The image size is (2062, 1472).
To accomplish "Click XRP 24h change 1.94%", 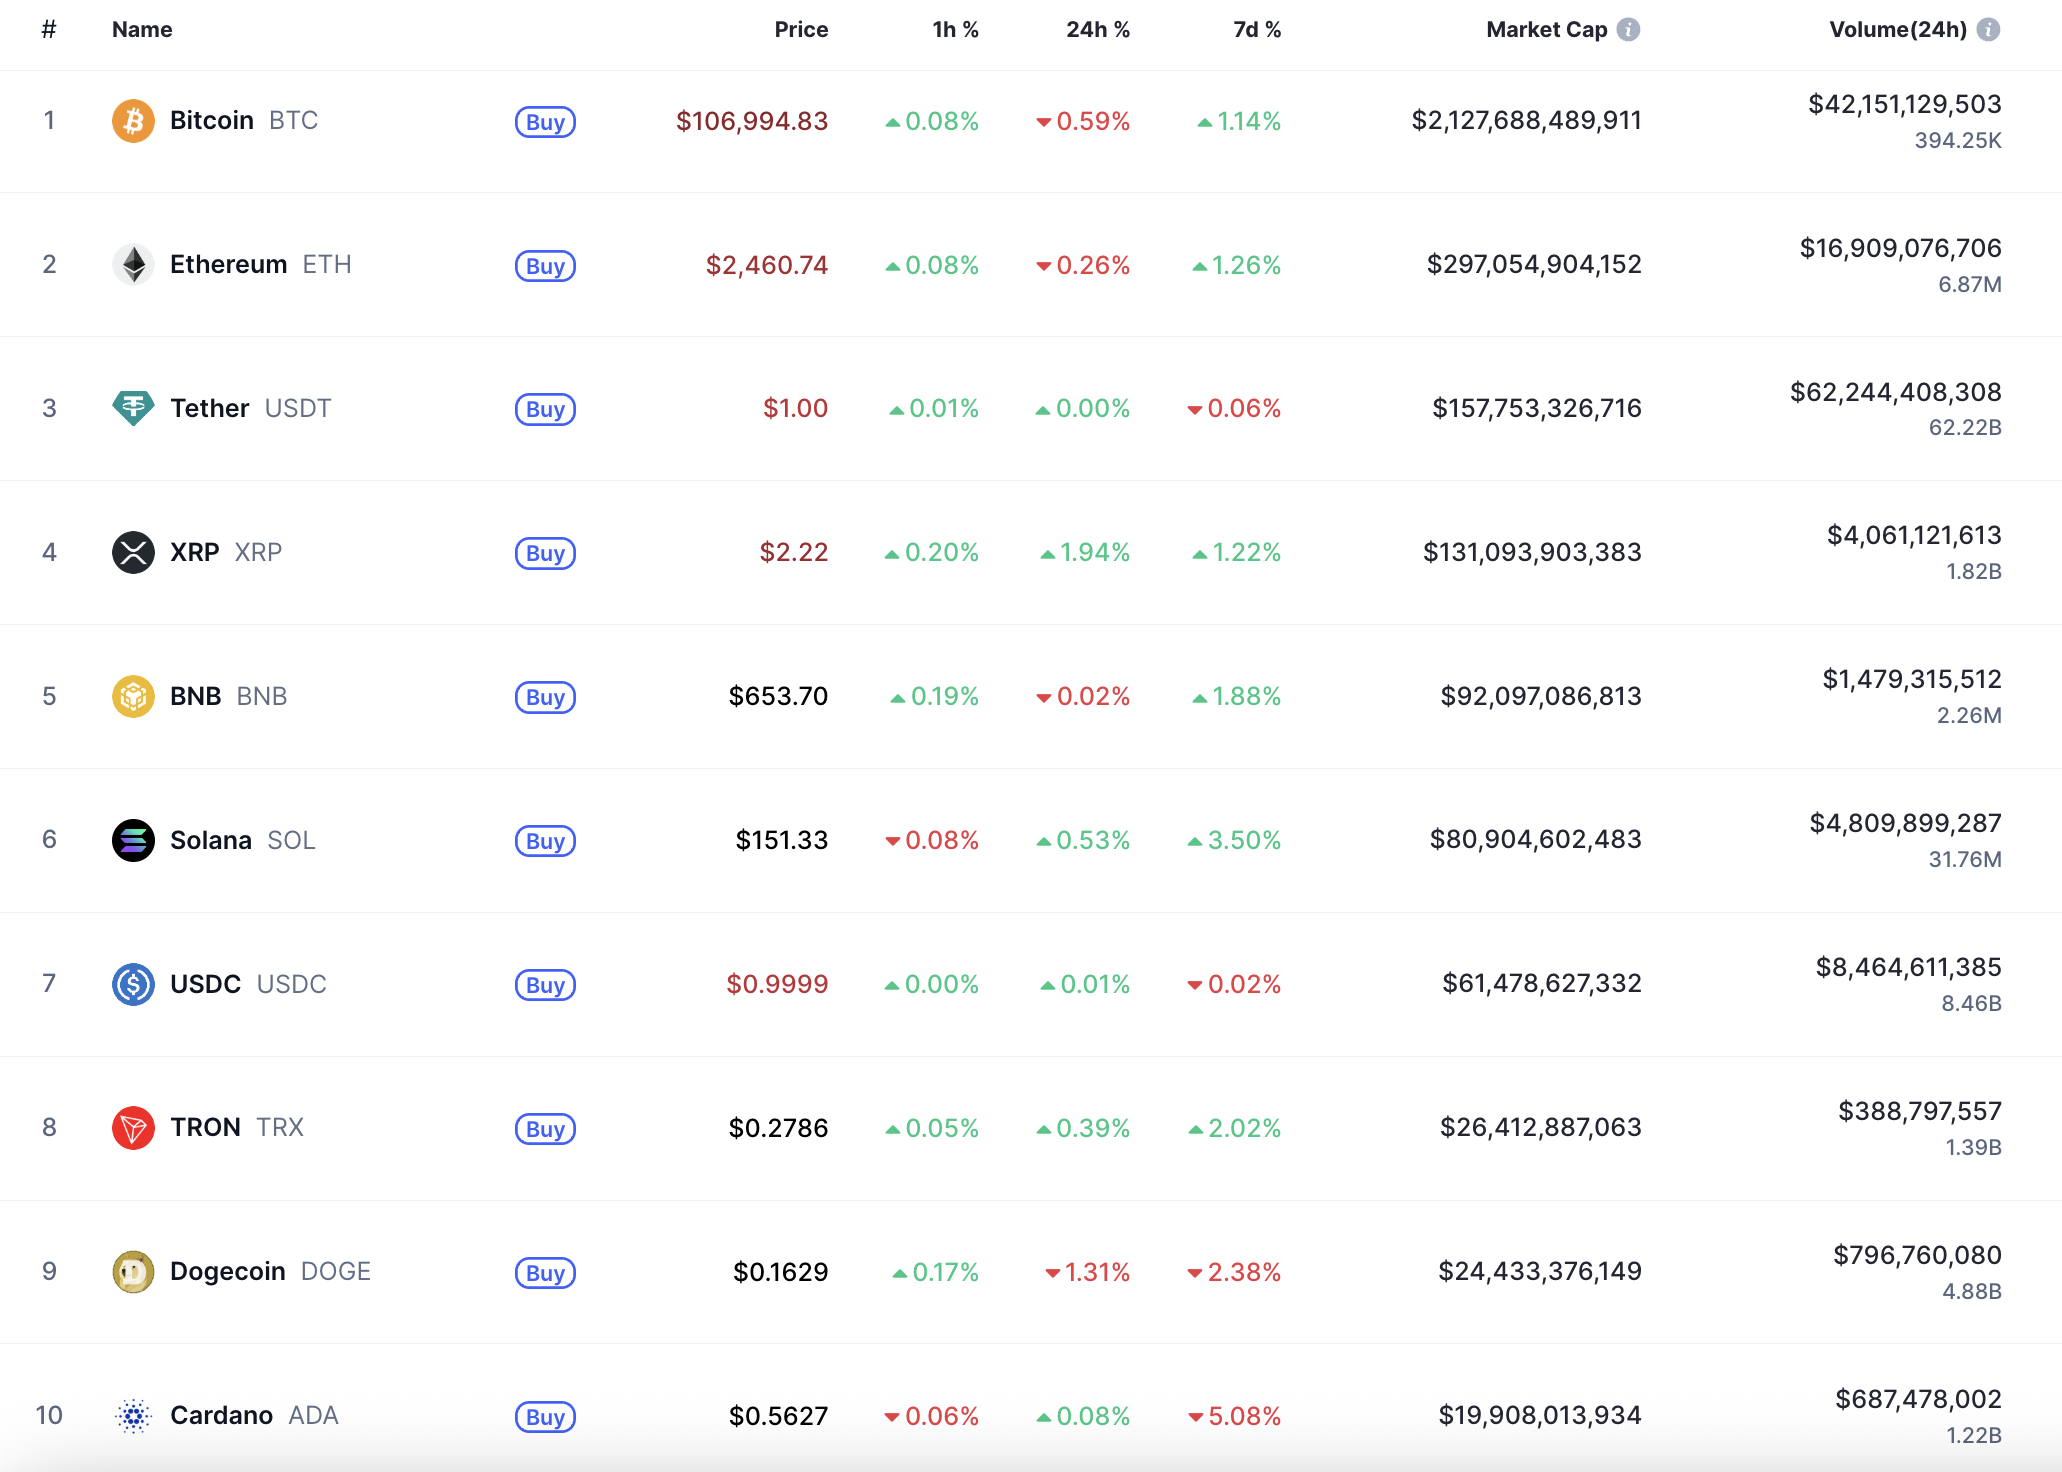I will (x=1085, y=552).
